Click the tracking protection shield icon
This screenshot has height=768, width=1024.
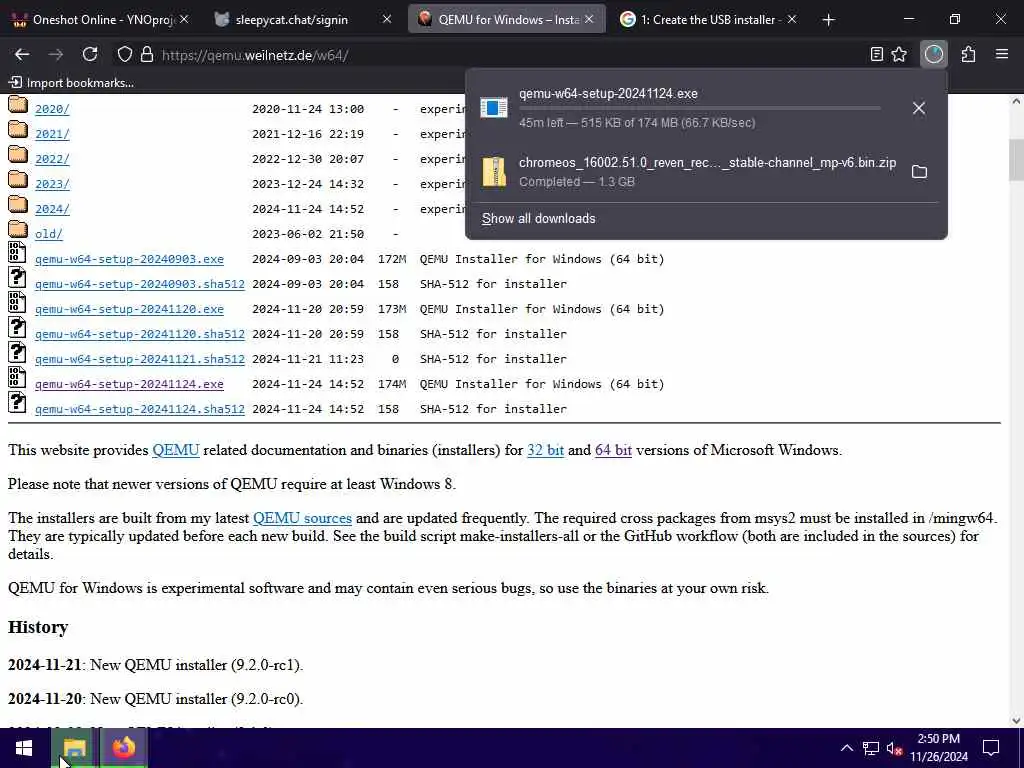(124, 55)
